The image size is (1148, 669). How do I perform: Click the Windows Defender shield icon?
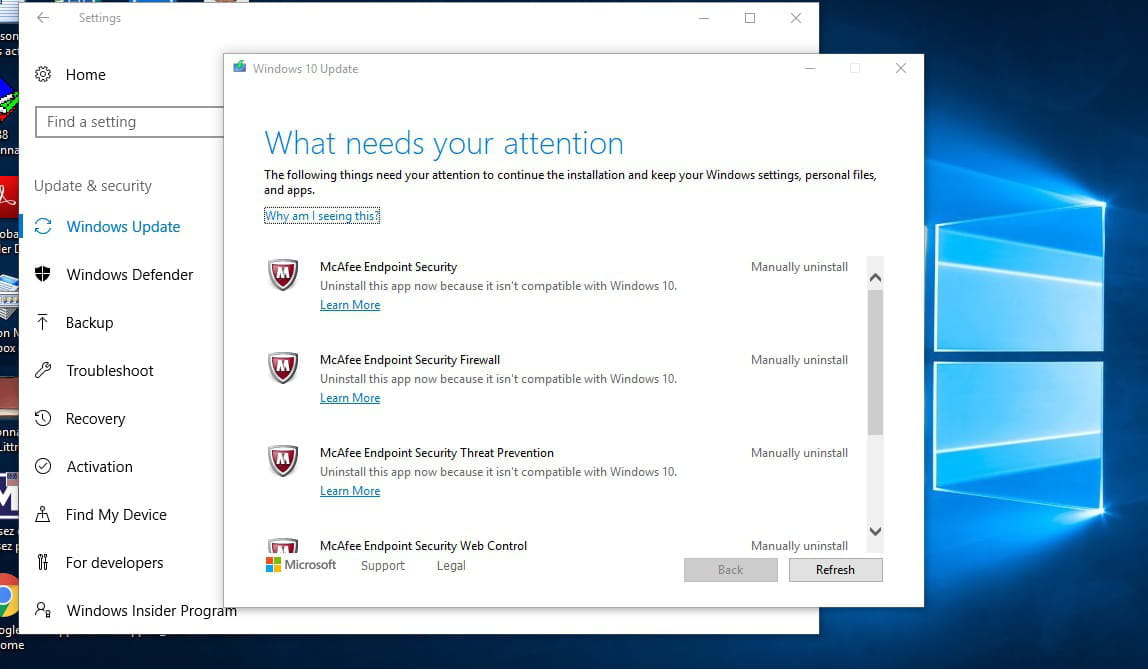pos(43,274)
